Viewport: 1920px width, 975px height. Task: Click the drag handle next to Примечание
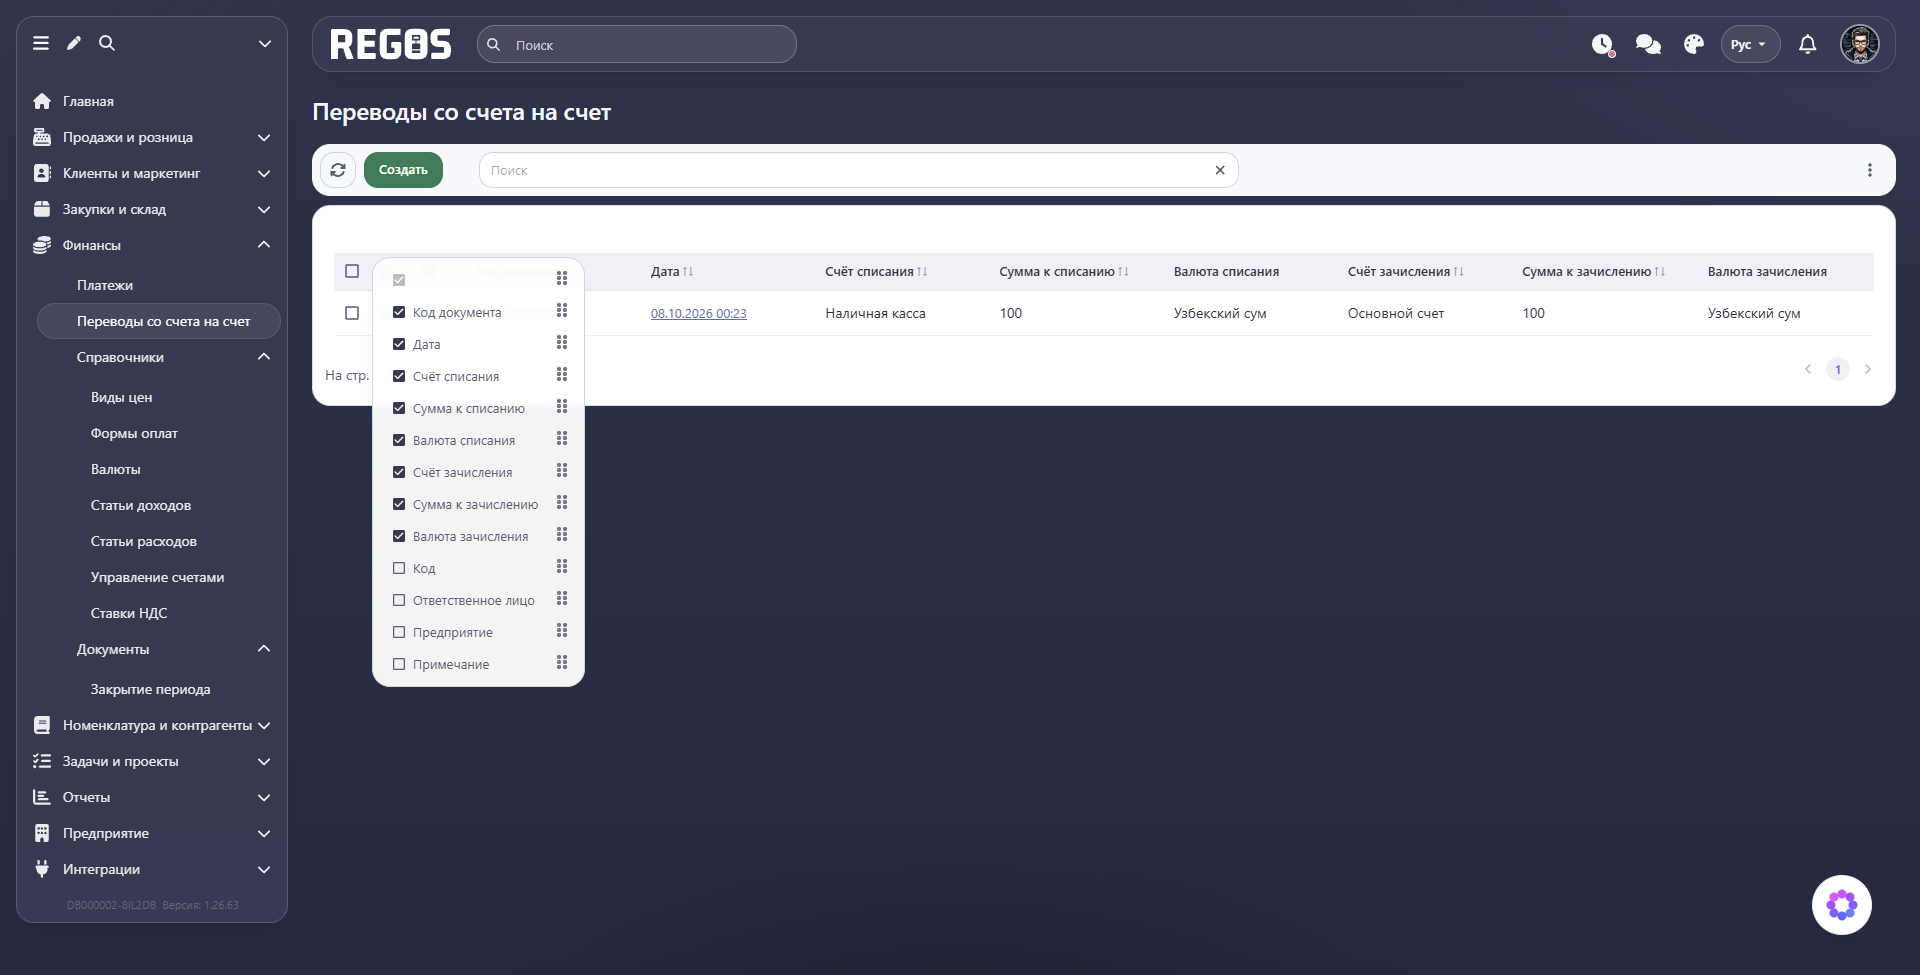point(562,663)
